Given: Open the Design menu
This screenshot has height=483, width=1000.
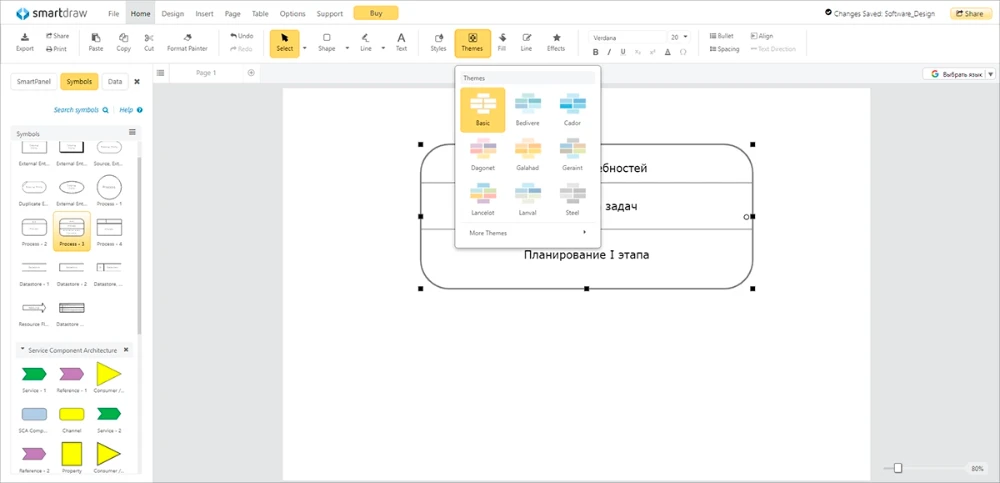Looking at the screenshot, I should pos(172,13).
